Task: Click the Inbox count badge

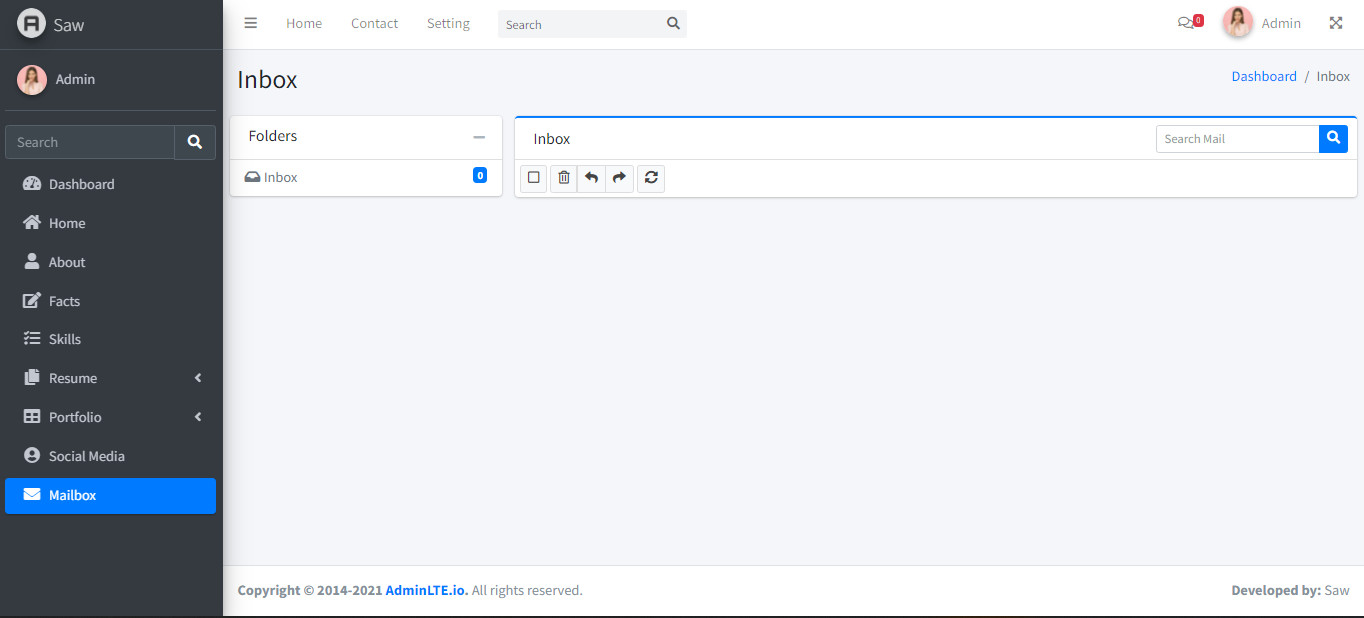Action: [480, 175]
